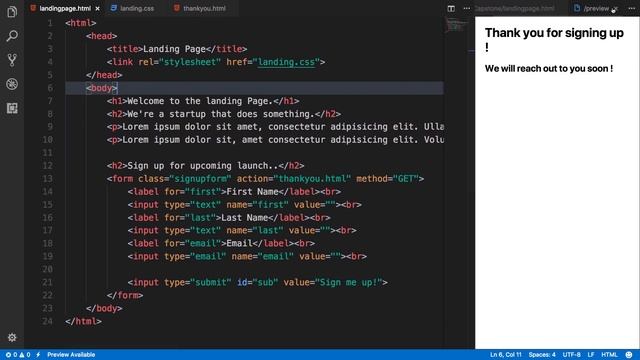Click 'Welcome to the landing Page.' heading code
640x360 pixels.
point(200,101)
